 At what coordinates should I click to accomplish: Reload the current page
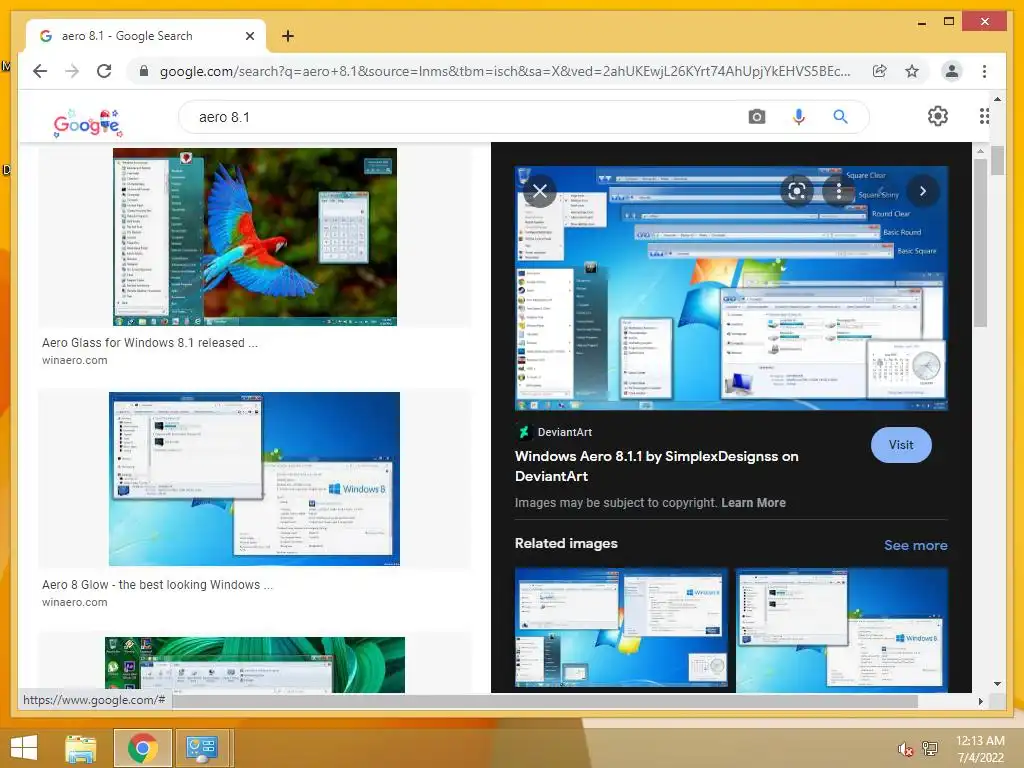(104, 71)
